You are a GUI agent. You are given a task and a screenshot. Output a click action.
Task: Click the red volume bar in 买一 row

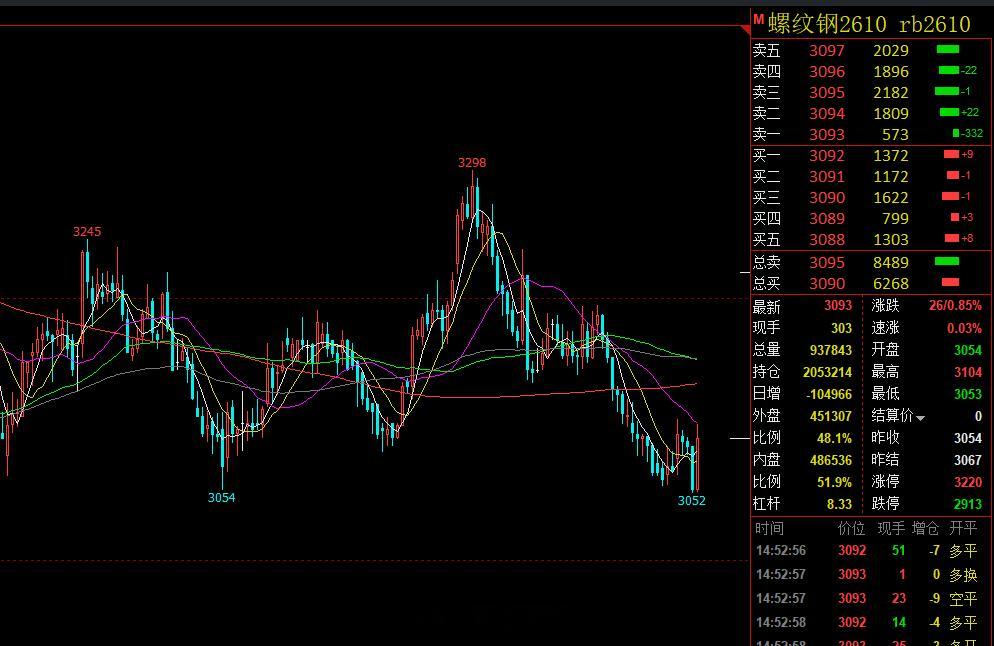click(951, 154)
